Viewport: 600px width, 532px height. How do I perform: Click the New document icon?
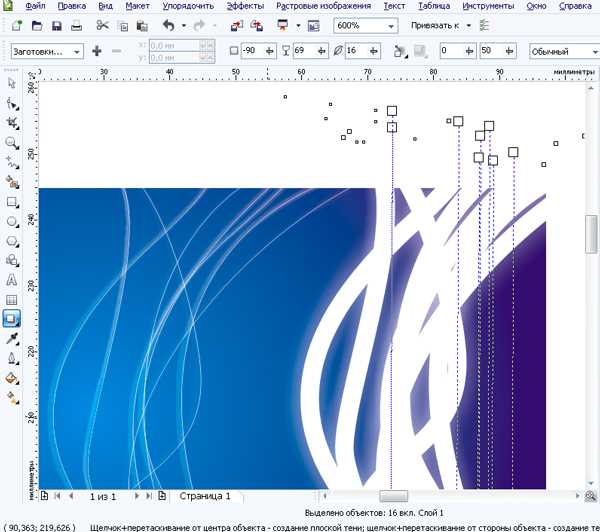point(17,26)
